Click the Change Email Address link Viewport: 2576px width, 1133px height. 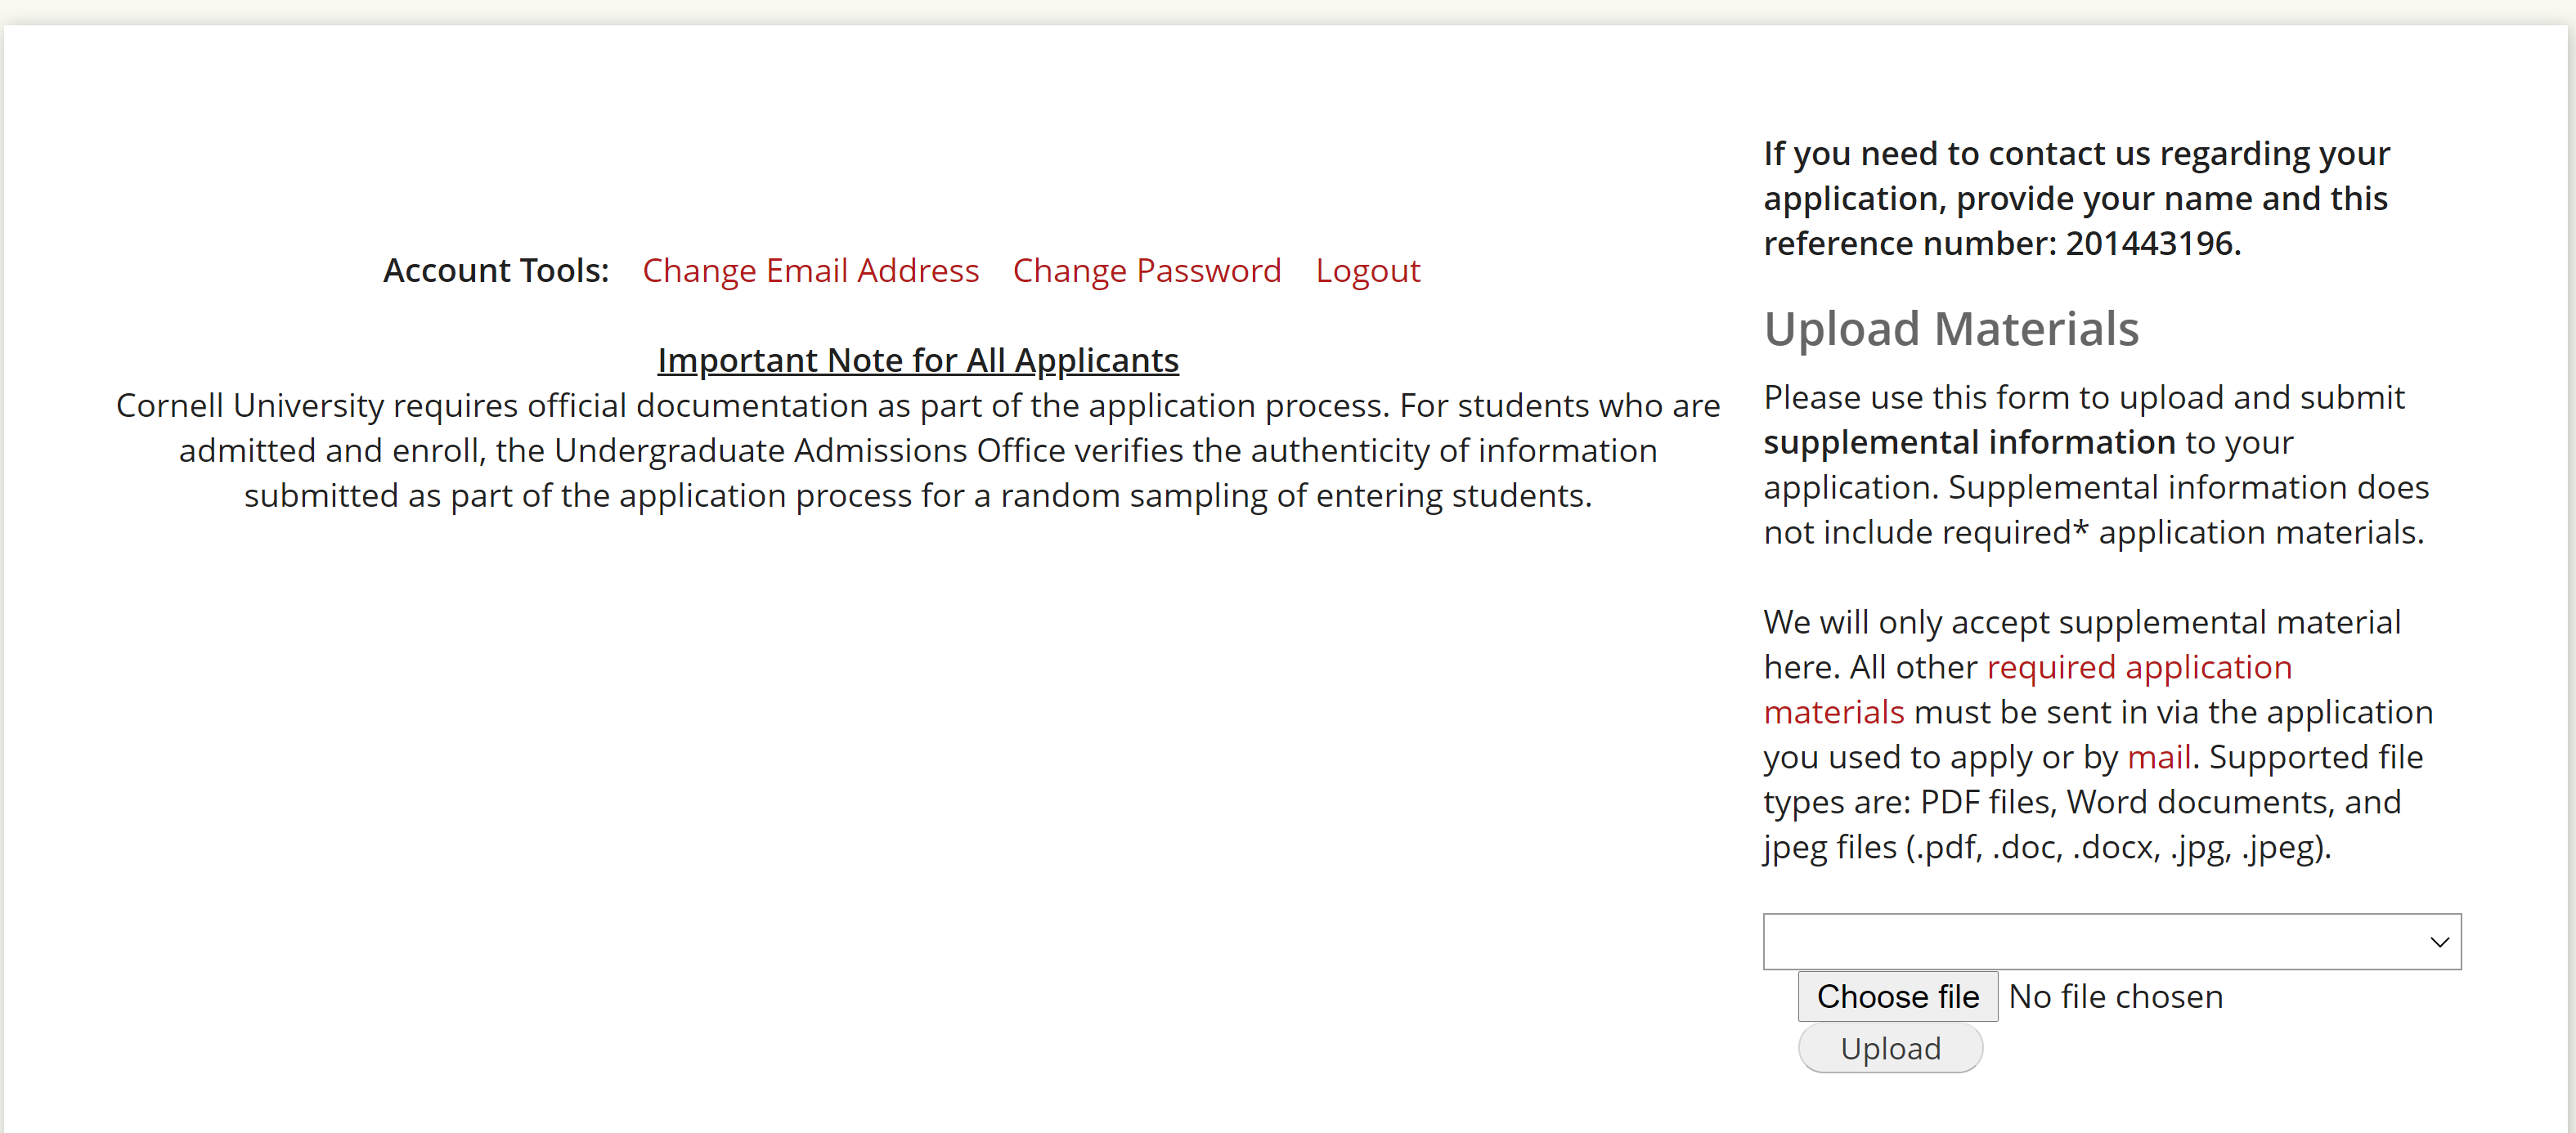(x=810, y=271)
